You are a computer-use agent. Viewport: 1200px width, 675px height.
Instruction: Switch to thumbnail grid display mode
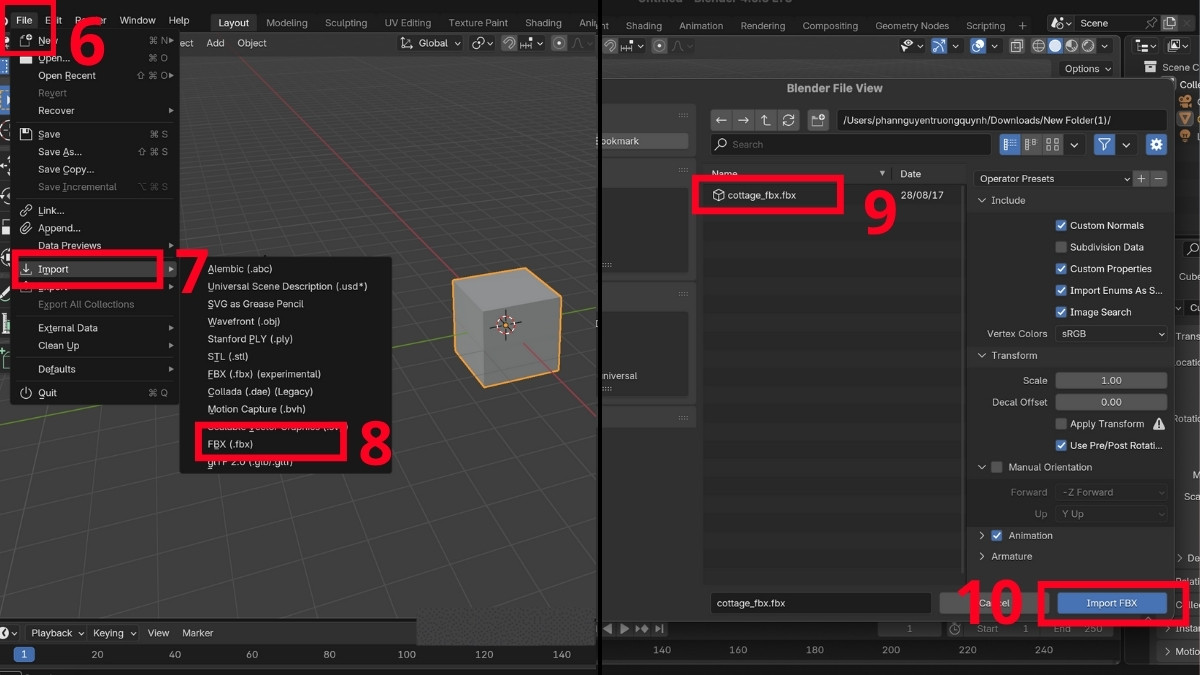pyautogui.click(x=1052, y=145)
